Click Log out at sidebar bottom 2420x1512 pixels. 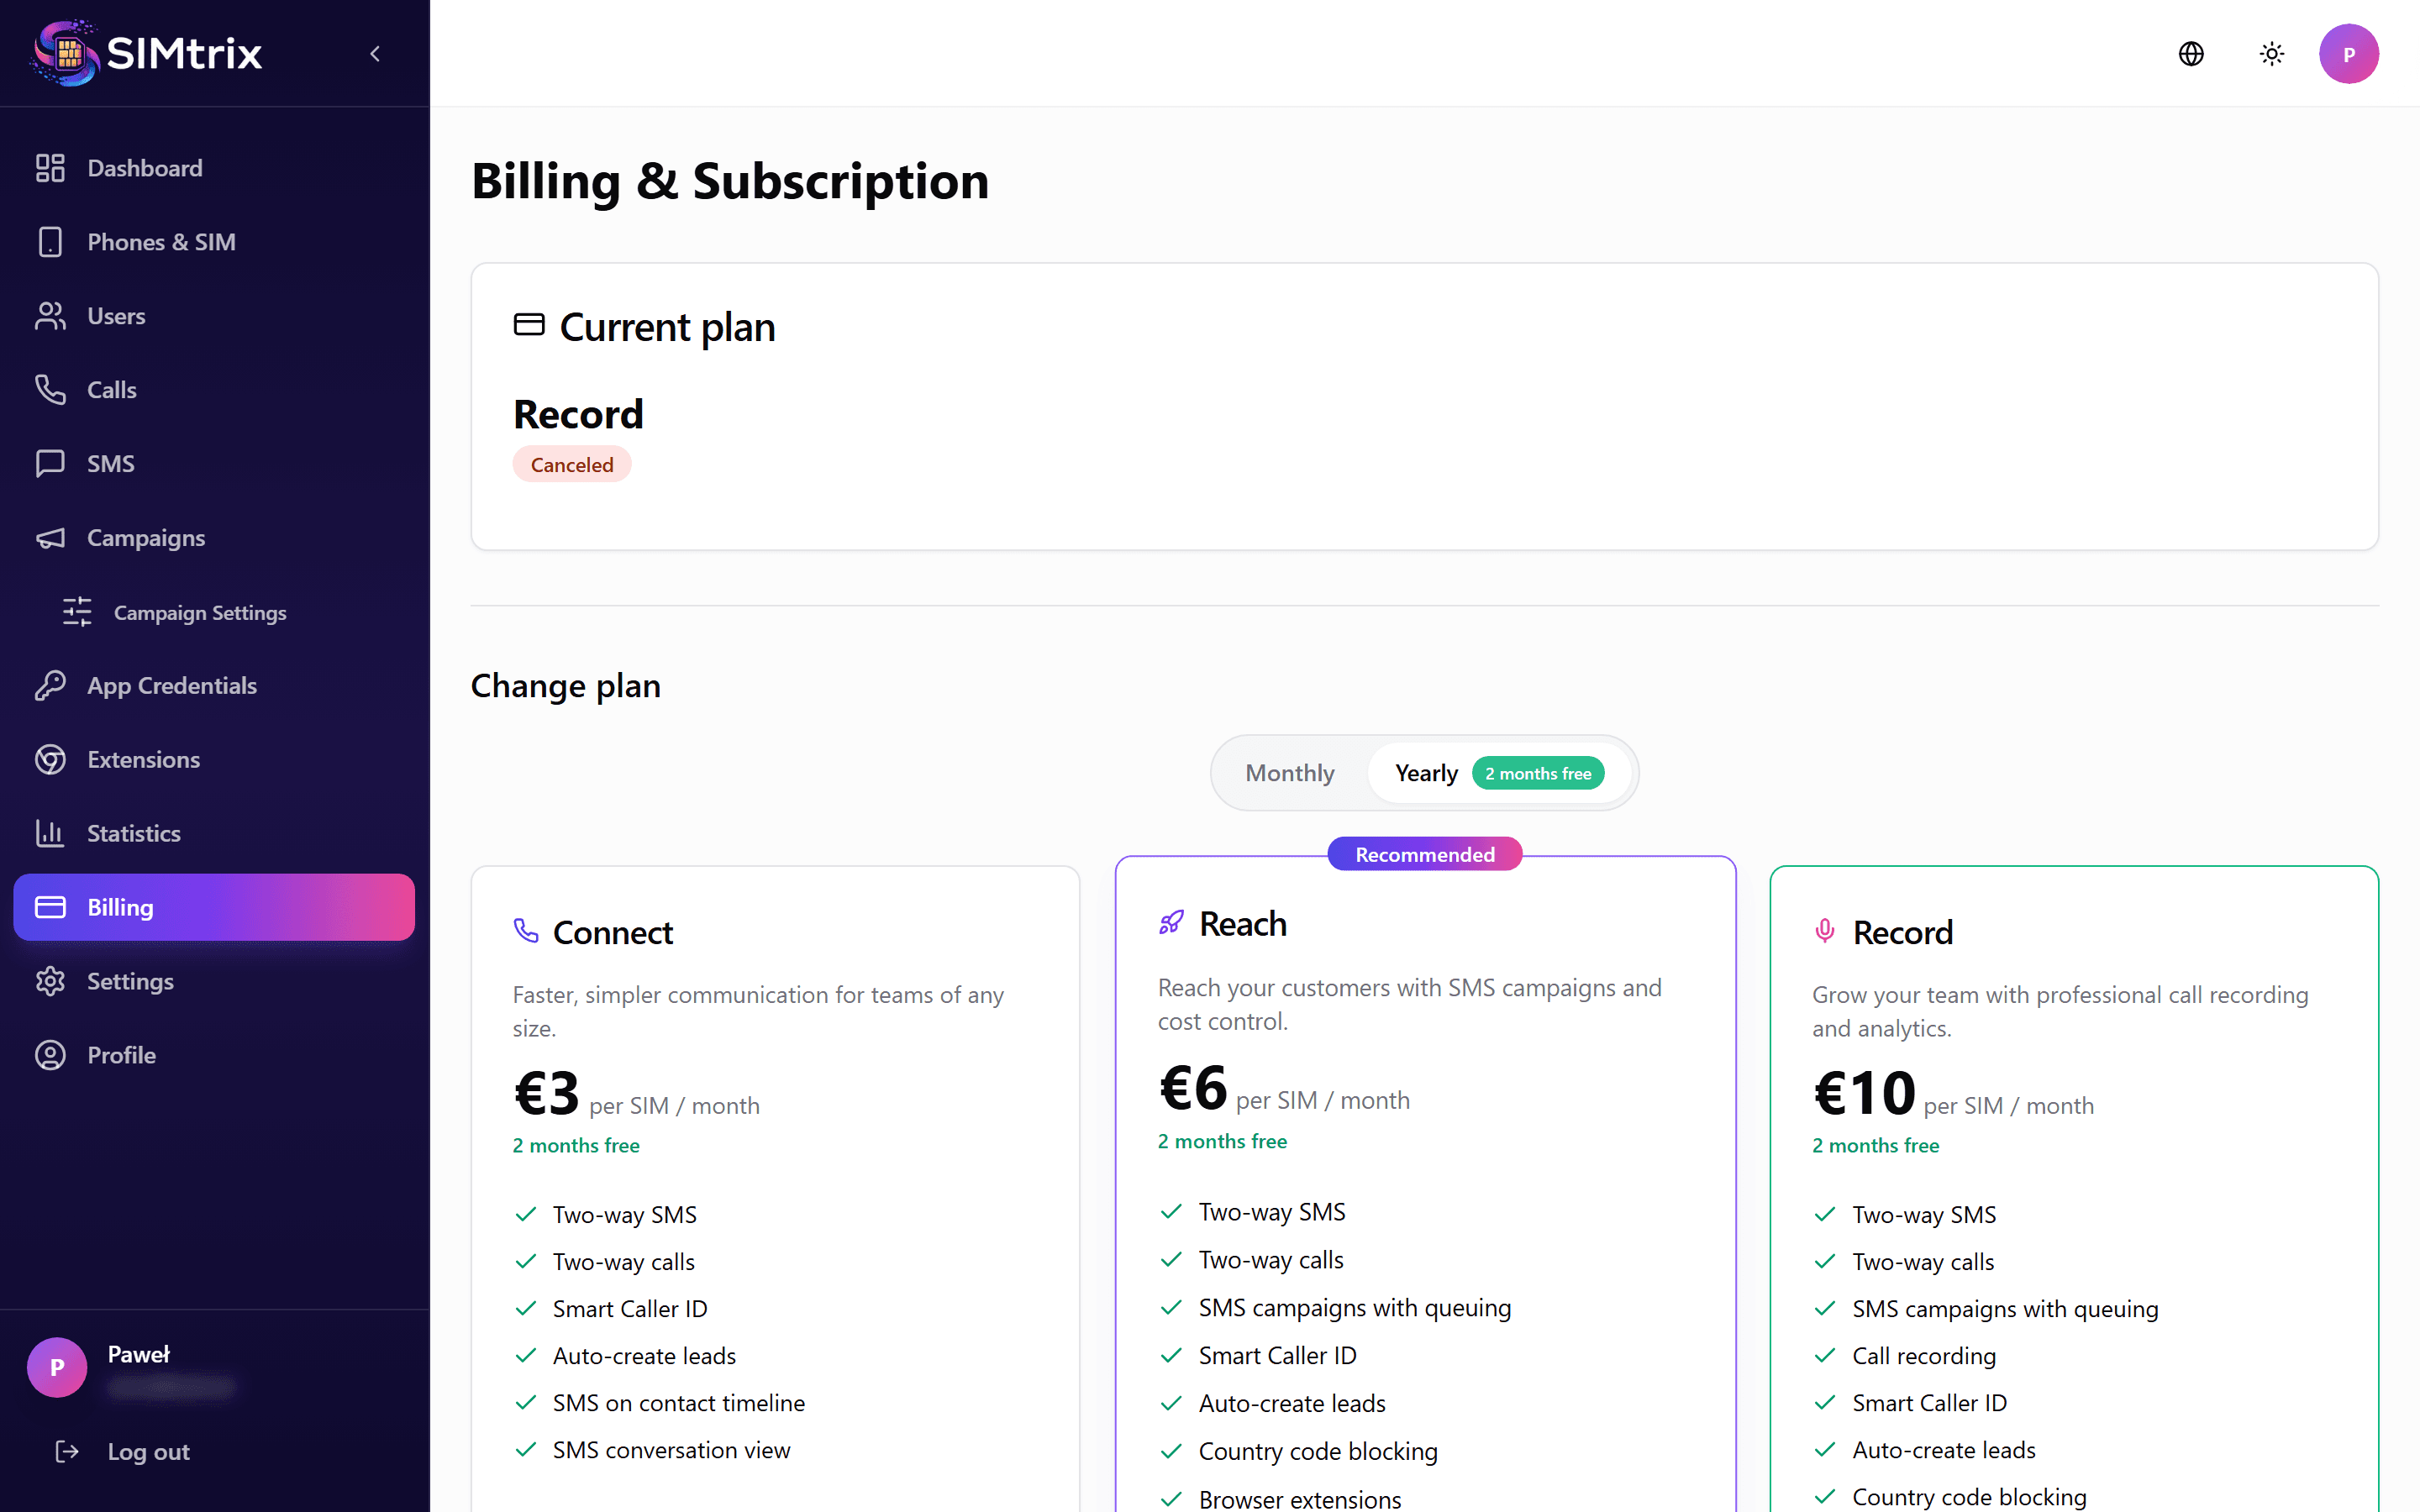(x=147, y=1451)
